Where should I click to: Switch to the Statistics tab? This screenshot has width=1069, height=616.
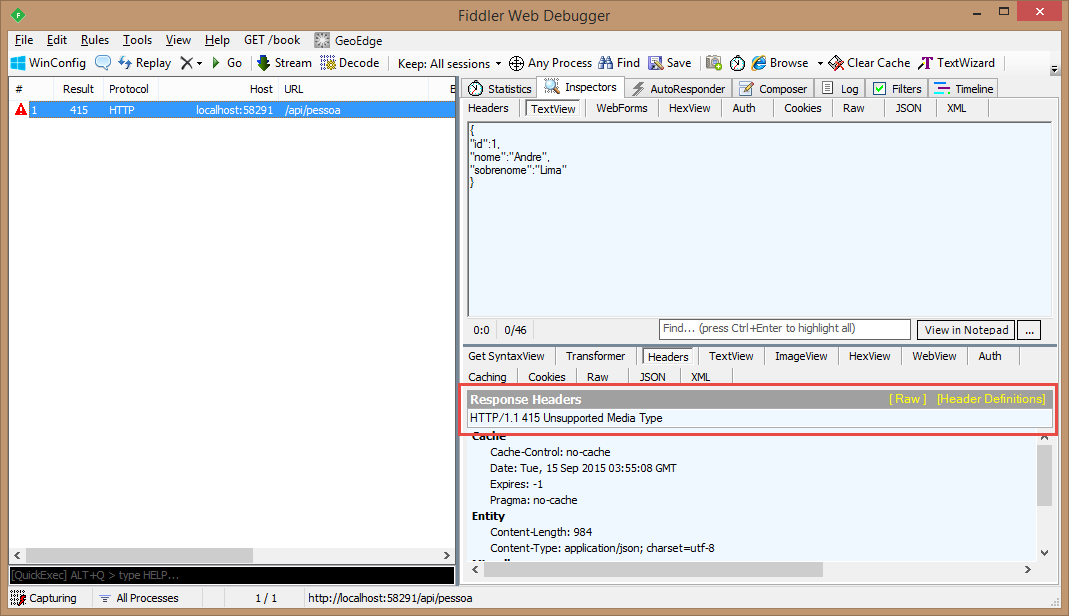[500, 89]
